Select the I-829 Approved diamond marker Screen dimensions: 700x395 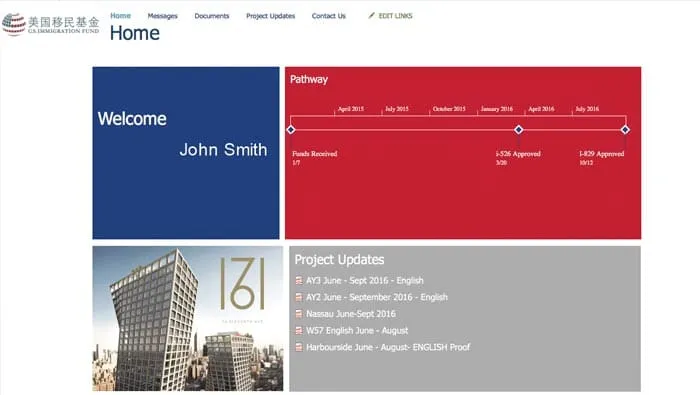coord(625,129)
